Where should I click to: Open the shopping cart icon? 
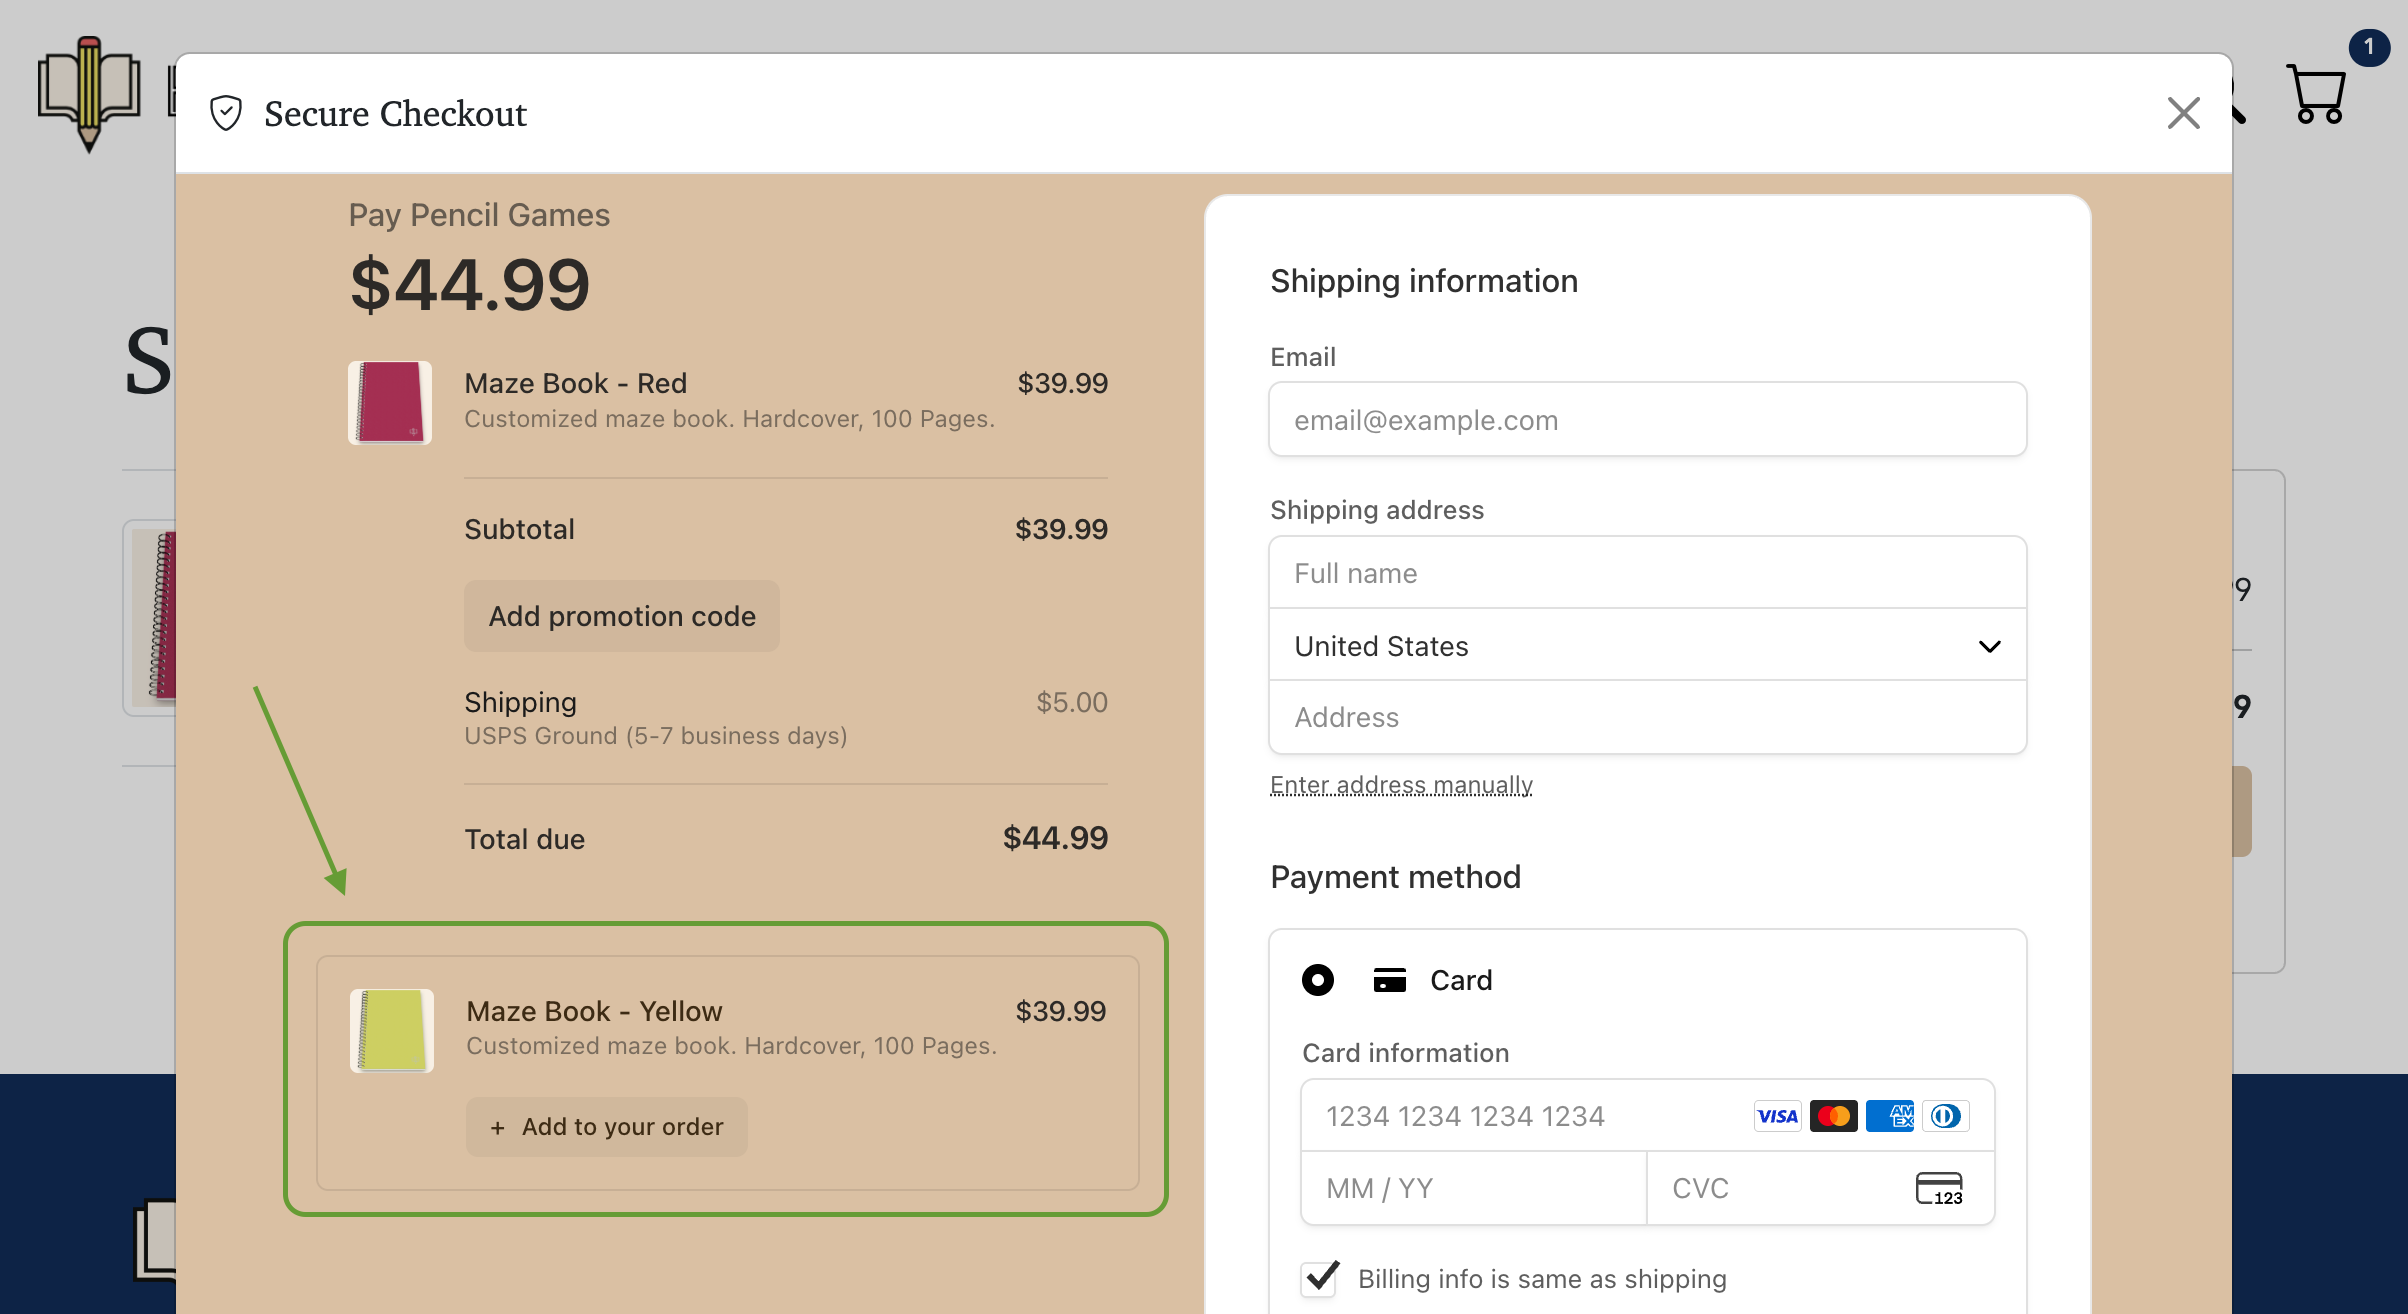(x=2317, y=94)
